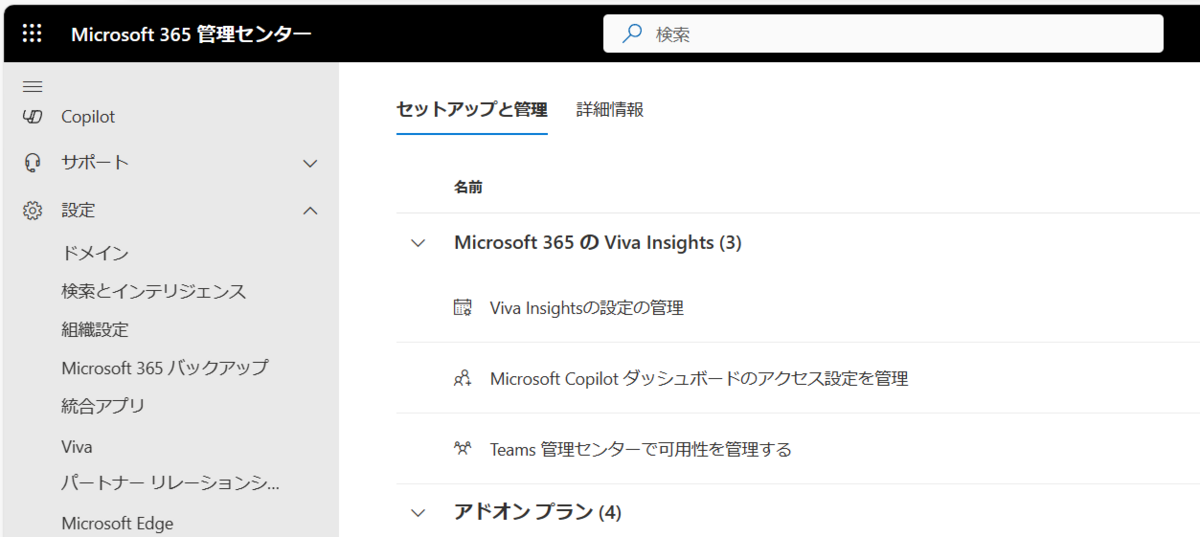Click アドオン プラン (4) heading
The image size is (1200, 537).
point(538,513)
